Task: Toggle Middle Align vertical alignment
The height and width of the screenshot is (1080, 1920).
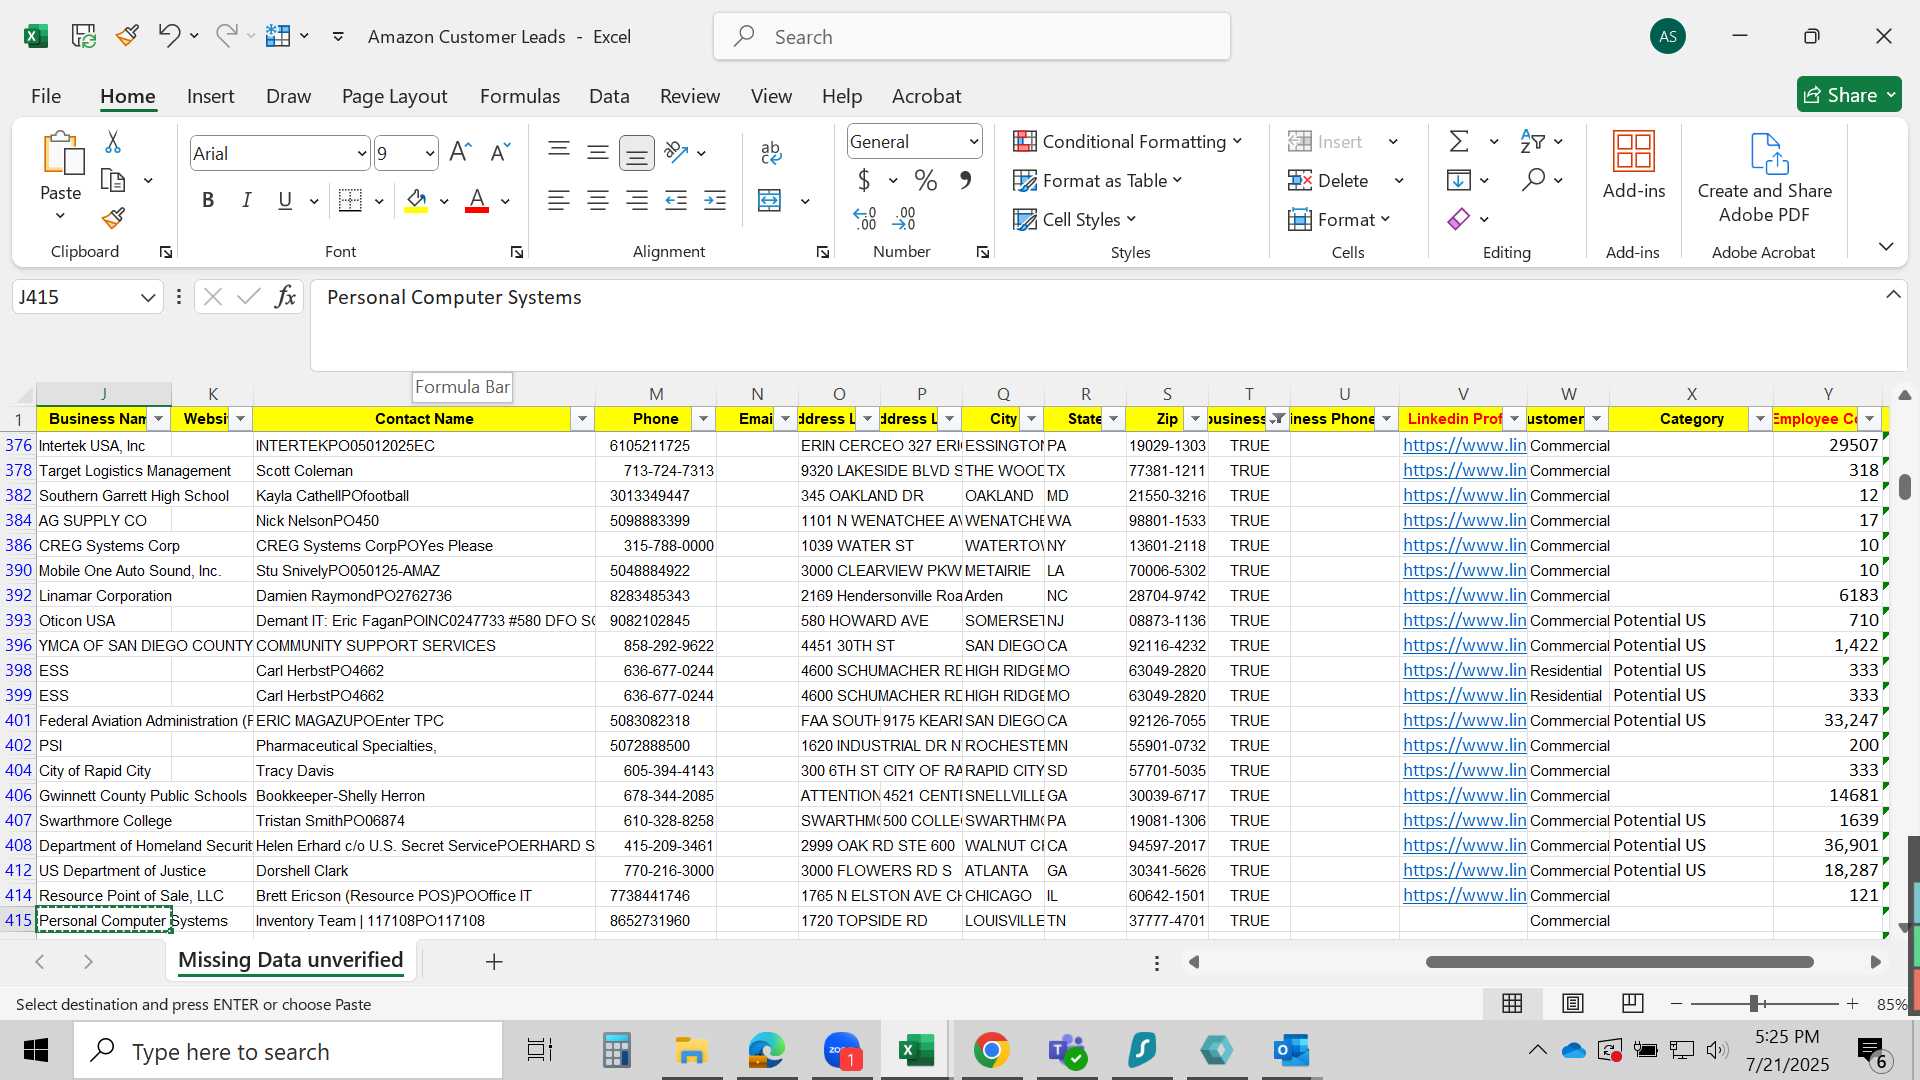Action: 598,152
